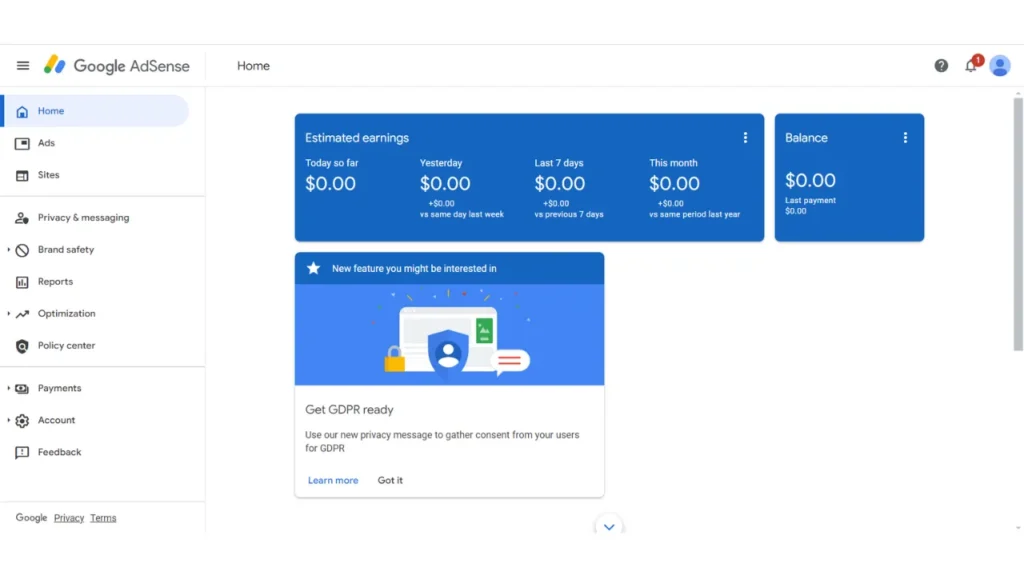Click the Learn more link
The width and height of the screenshot is (1024, 576).
pyautogui.click(x=333, y=481)
